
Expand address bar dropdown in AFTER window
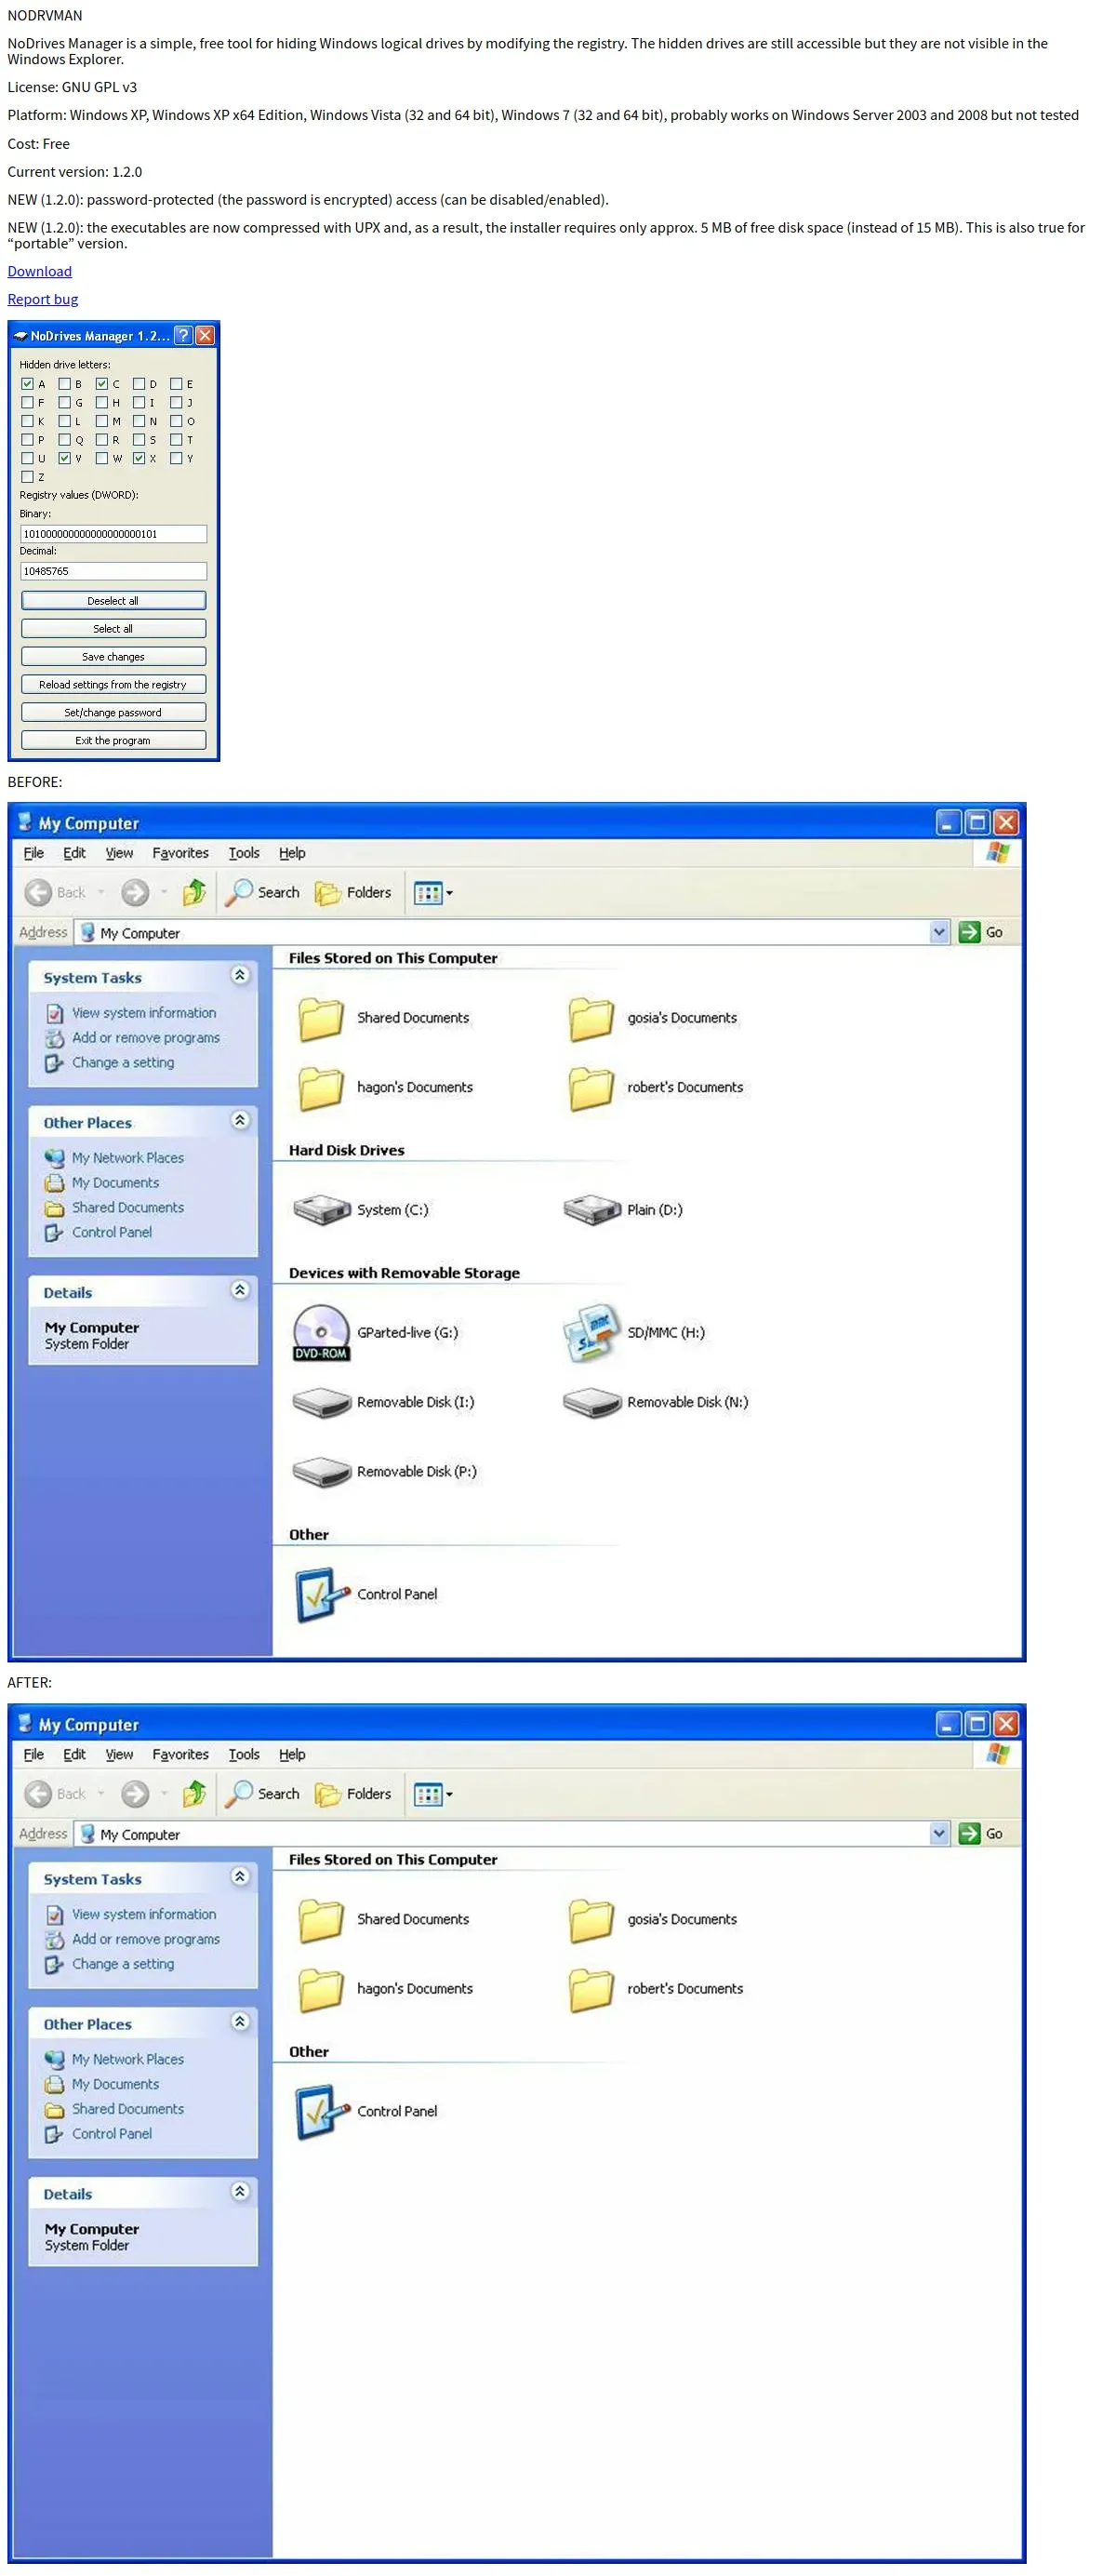[x=939, y=1834]
